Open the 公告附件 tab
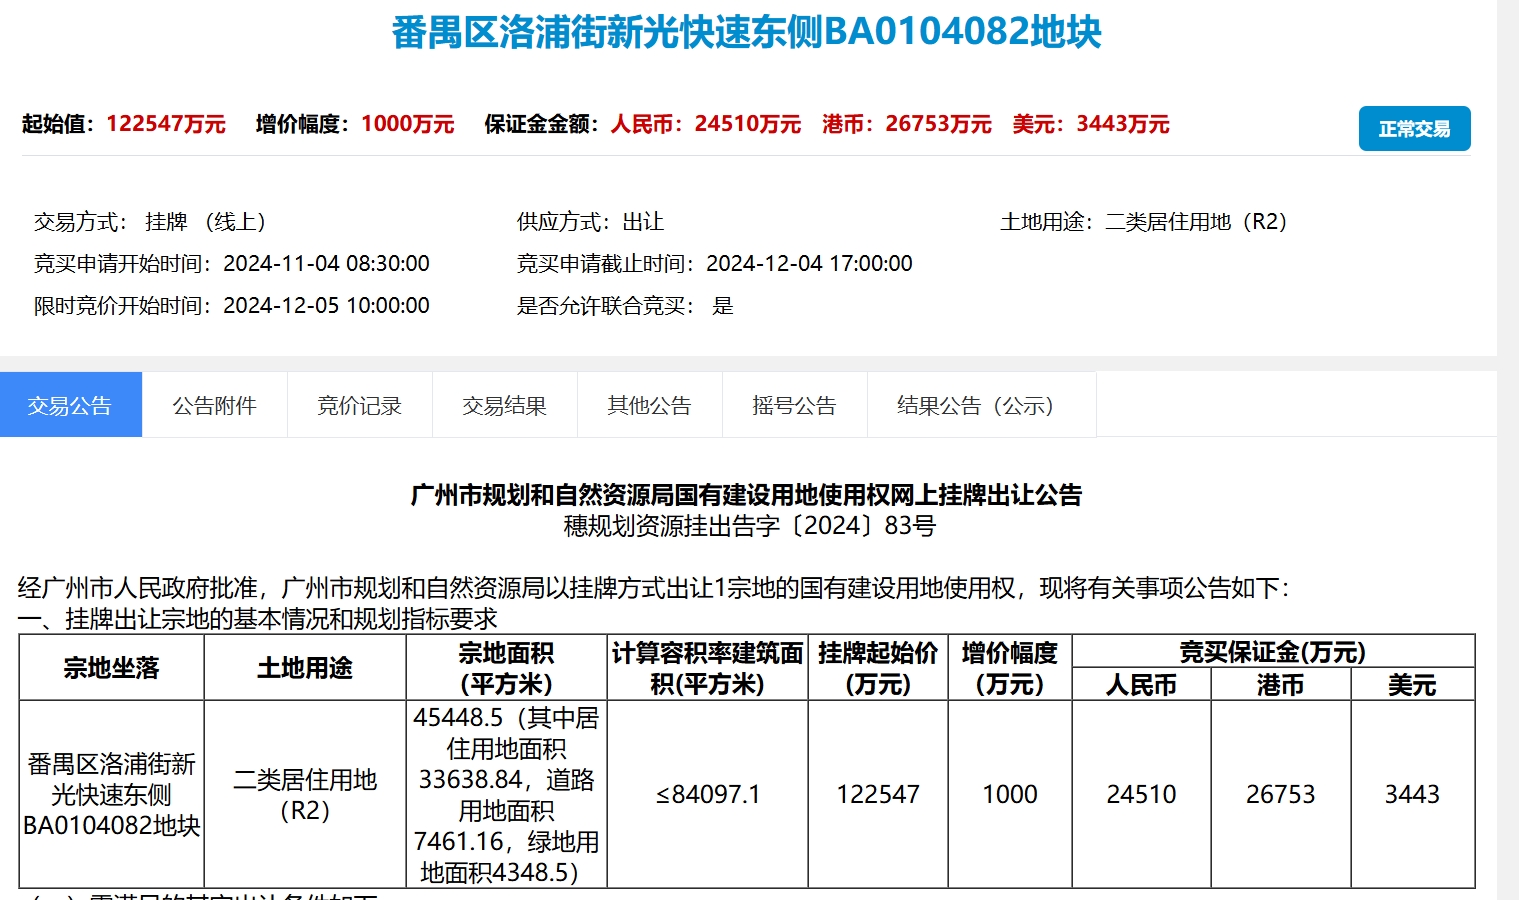 pos(214,405)
